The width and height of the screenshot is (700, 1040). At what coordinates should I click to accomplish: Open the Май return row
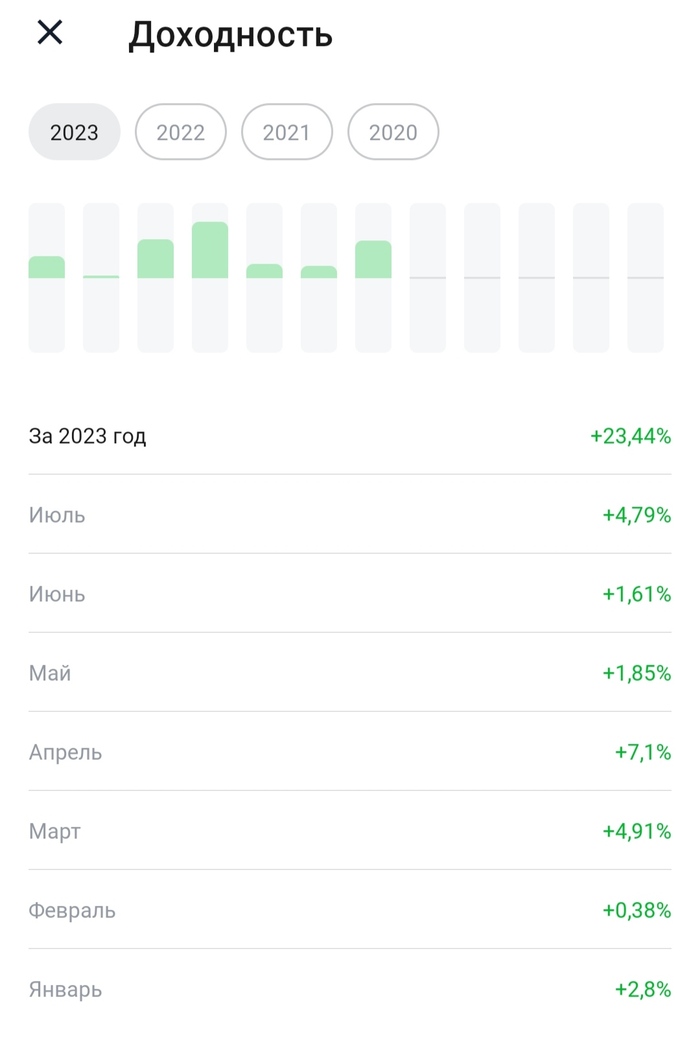350,673
